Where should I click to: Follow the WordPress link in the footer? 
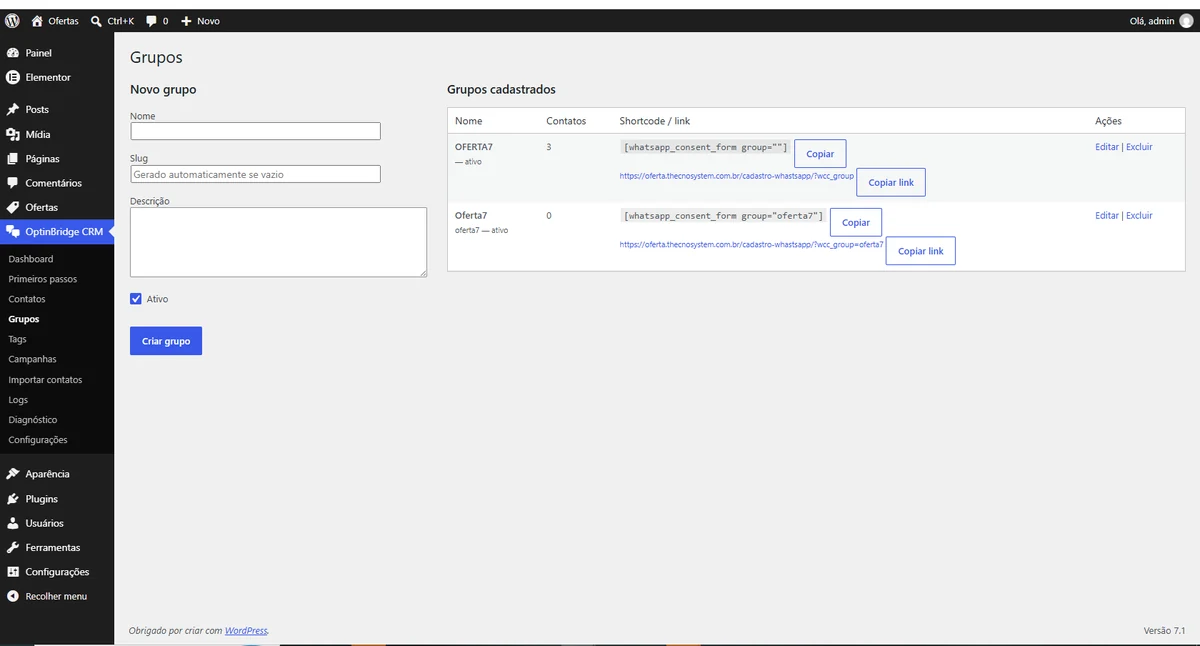coord(246,631)
